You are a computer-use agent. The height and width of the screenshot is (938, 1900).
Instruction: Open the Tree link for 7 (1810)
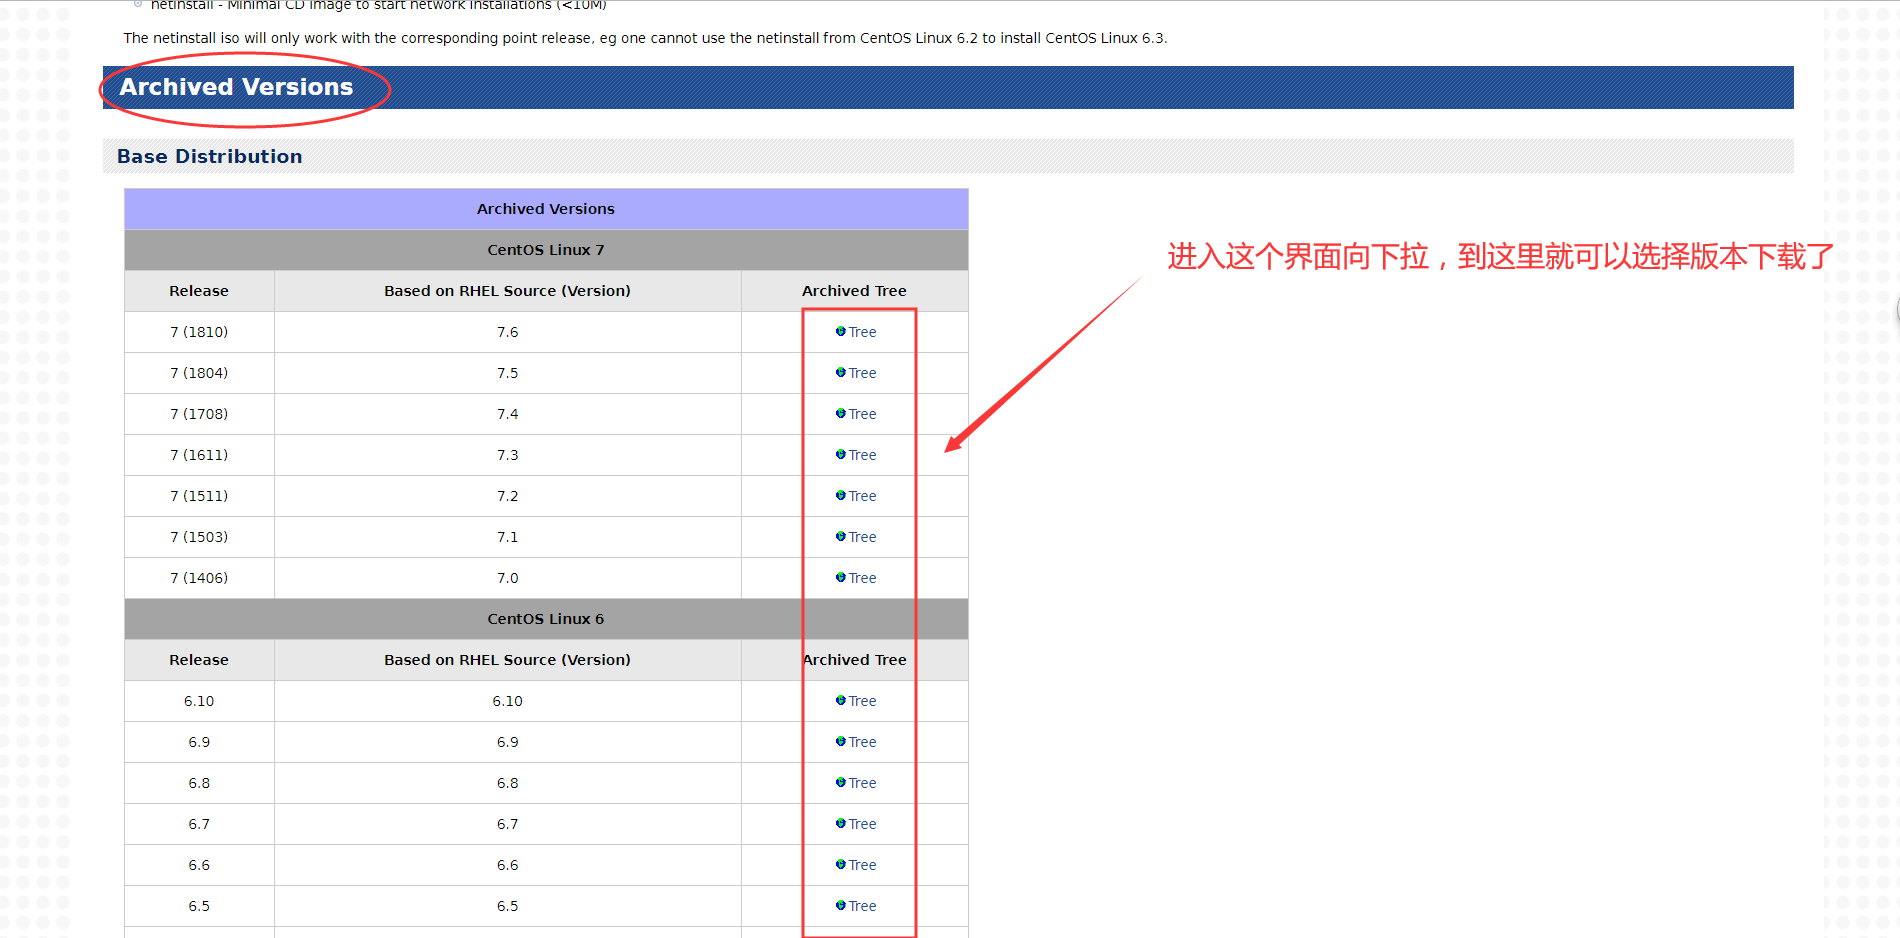[x=862, y=332]
